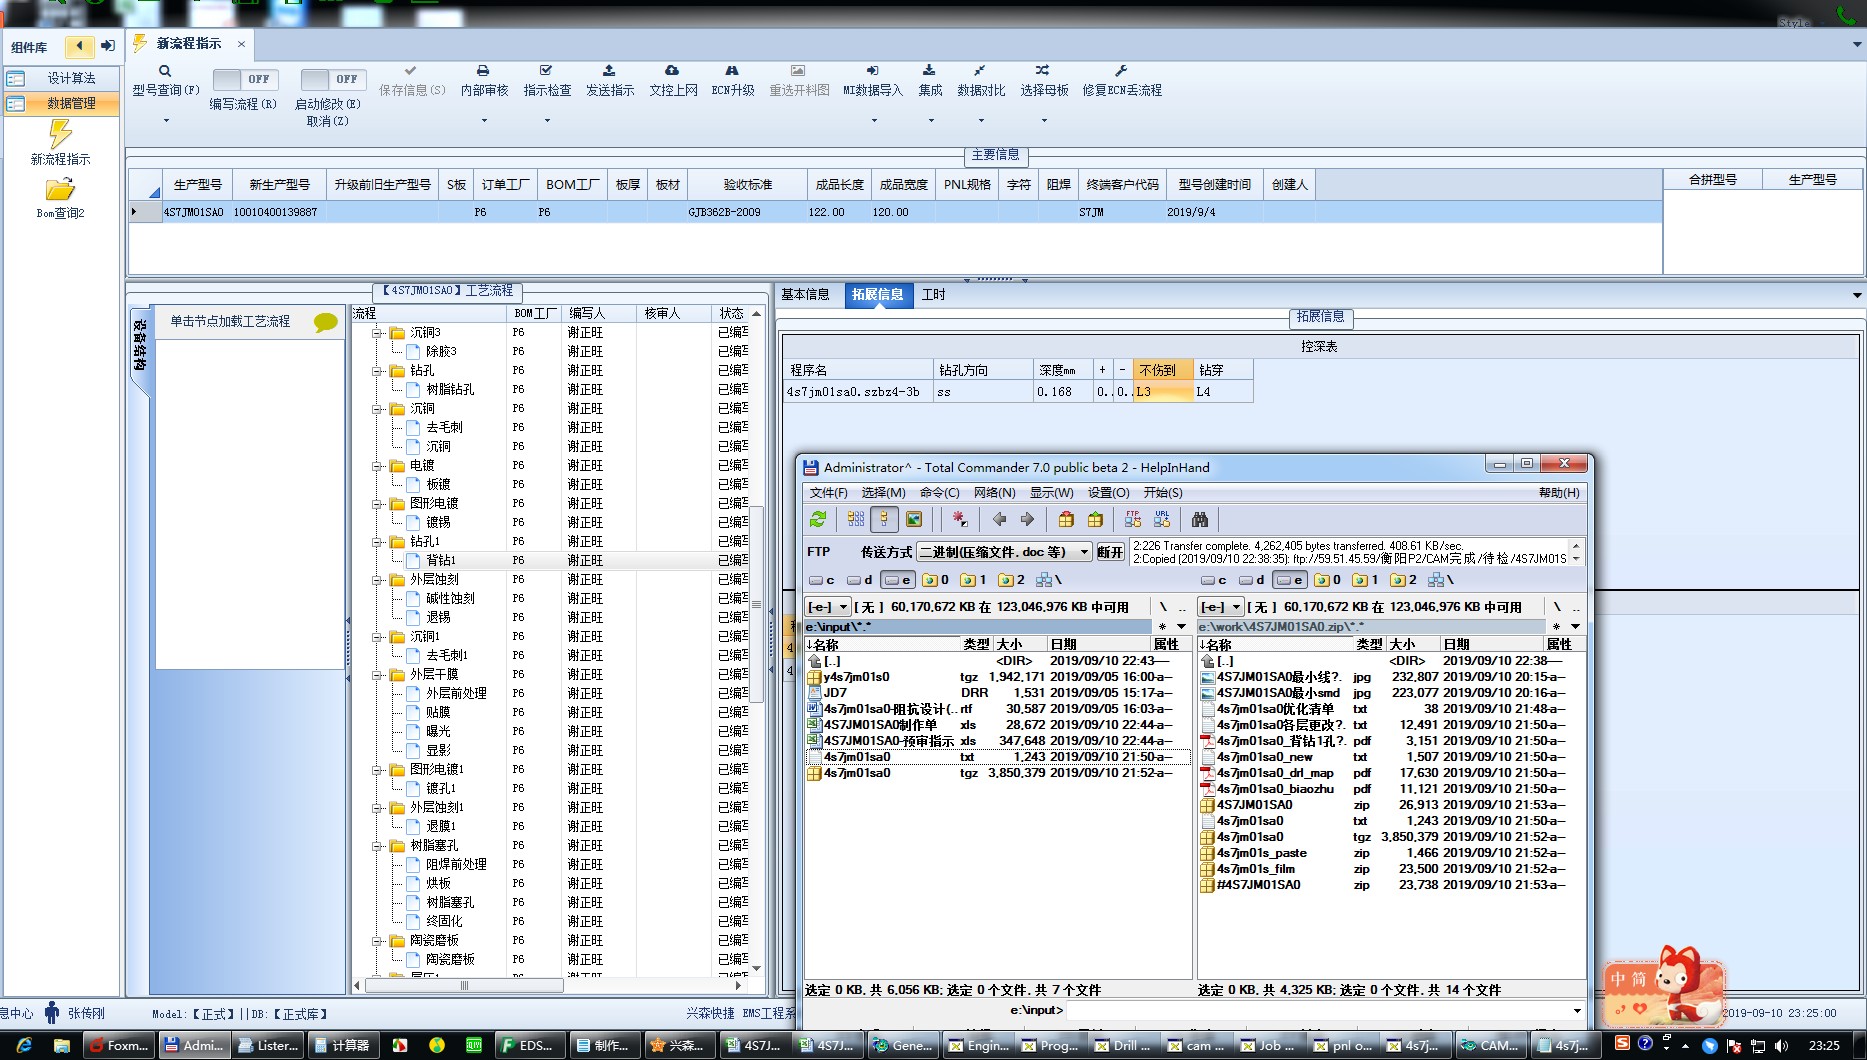Click 修复ECN丢流程 wrench icon
The height and width of the screenshot is (1060, 1867).
coord(1121,71)
